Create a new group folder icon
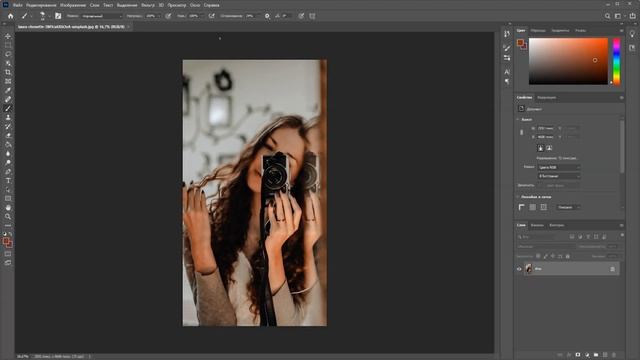640x360 pixels. tap(596, 355)
